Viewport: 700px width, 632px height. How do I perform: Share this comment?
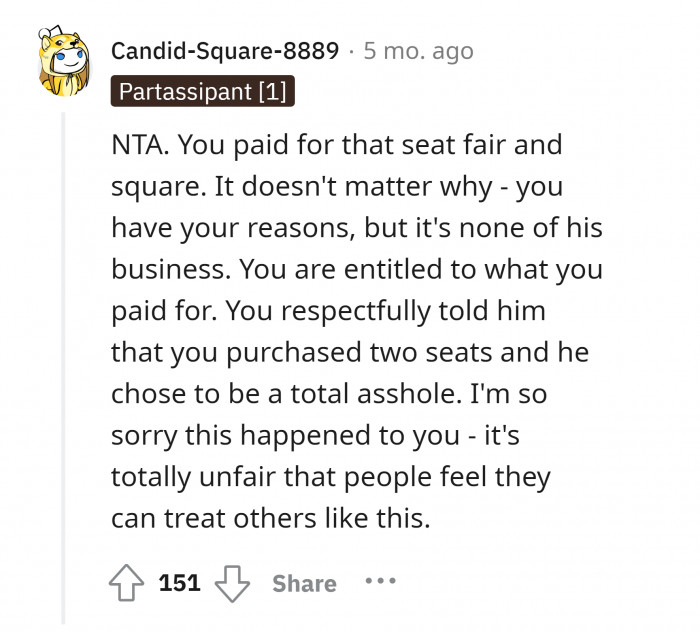point(304,583)
